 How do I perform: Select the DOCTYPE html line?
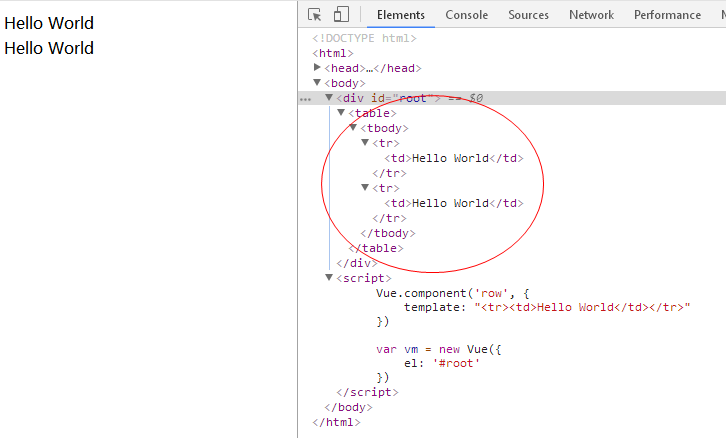[364, 38]
